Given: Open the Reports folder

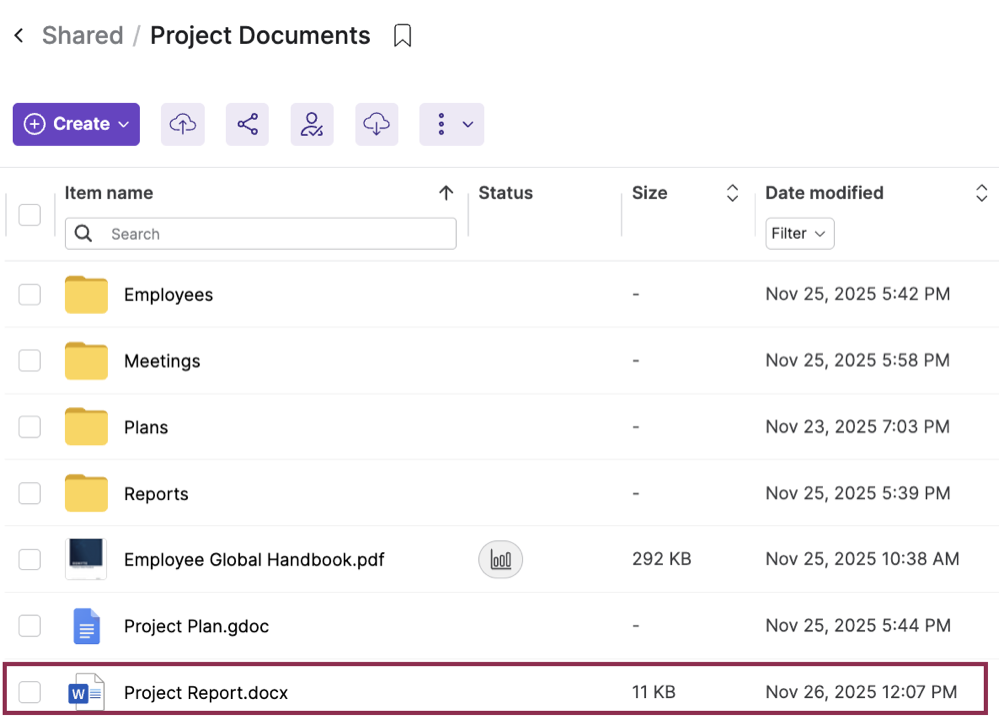Looking at the screenshot, I should click(156, 493).
